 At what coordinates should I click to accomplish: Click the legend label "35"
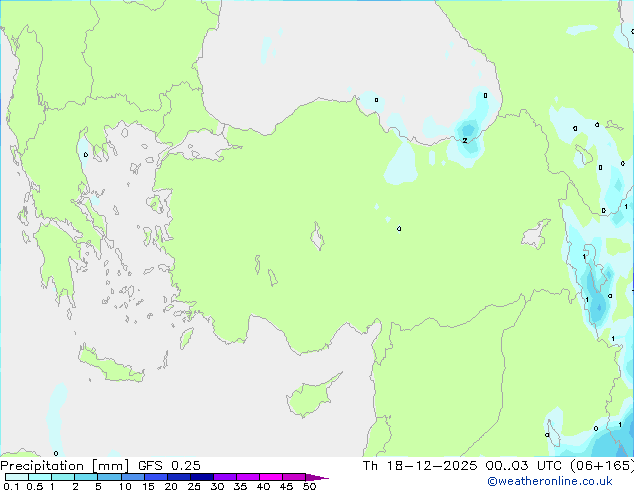(240, 486)
